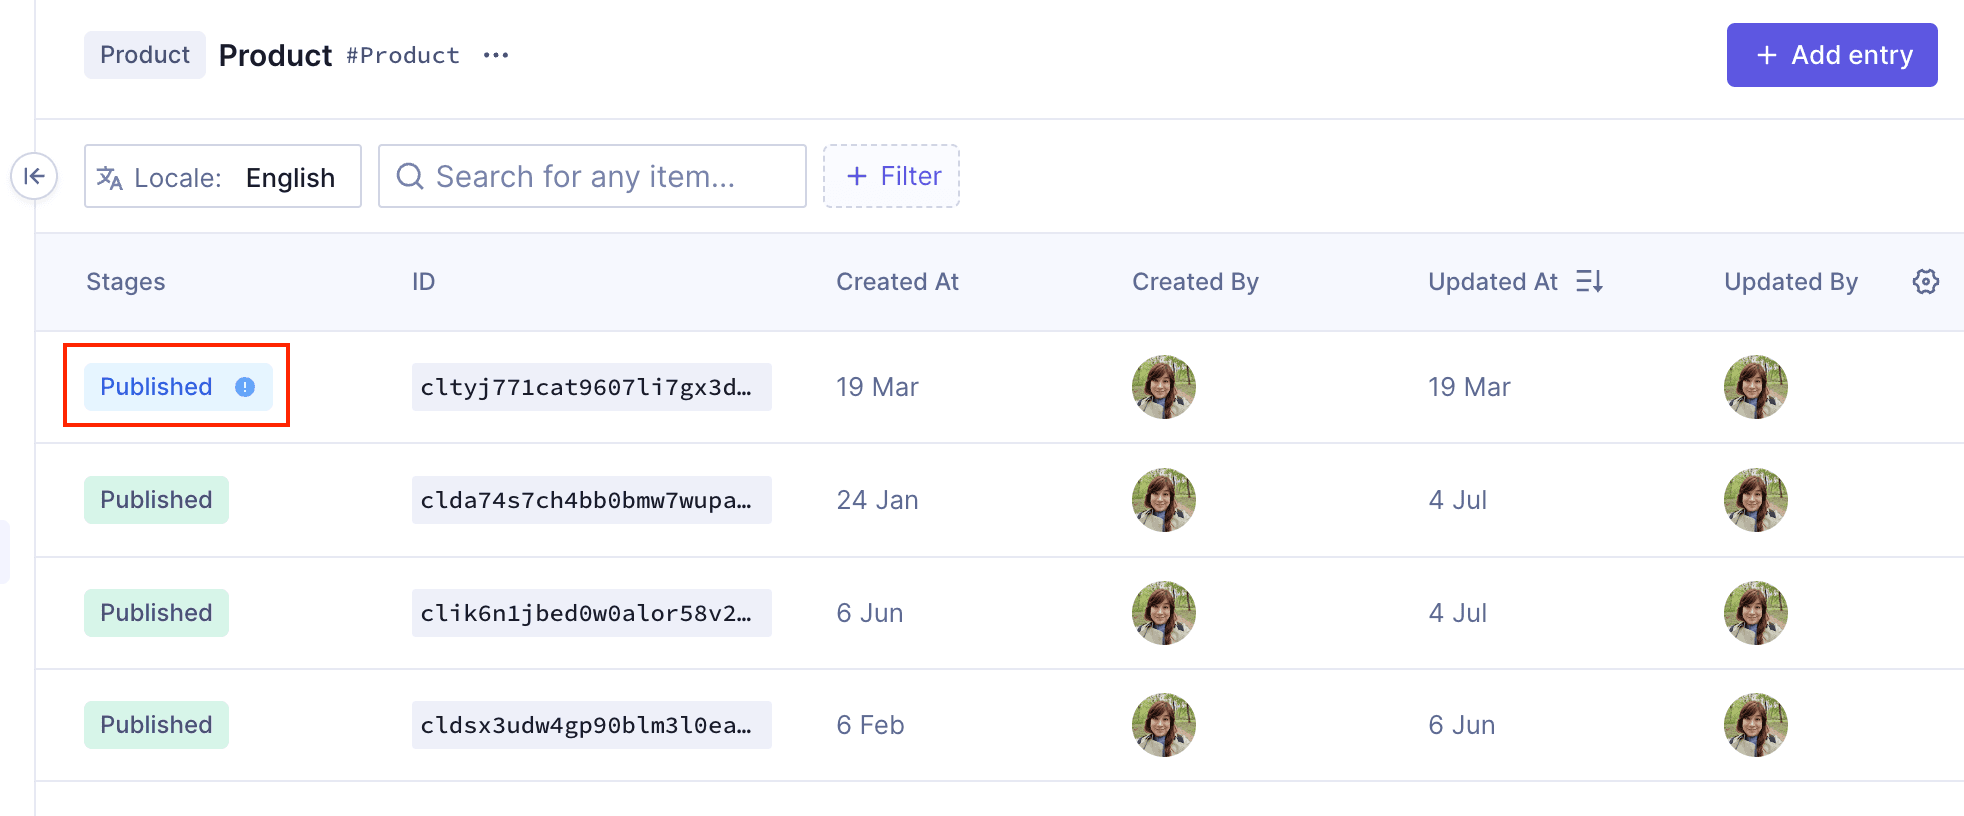Open table column settings gear

tap(1925, 282)
